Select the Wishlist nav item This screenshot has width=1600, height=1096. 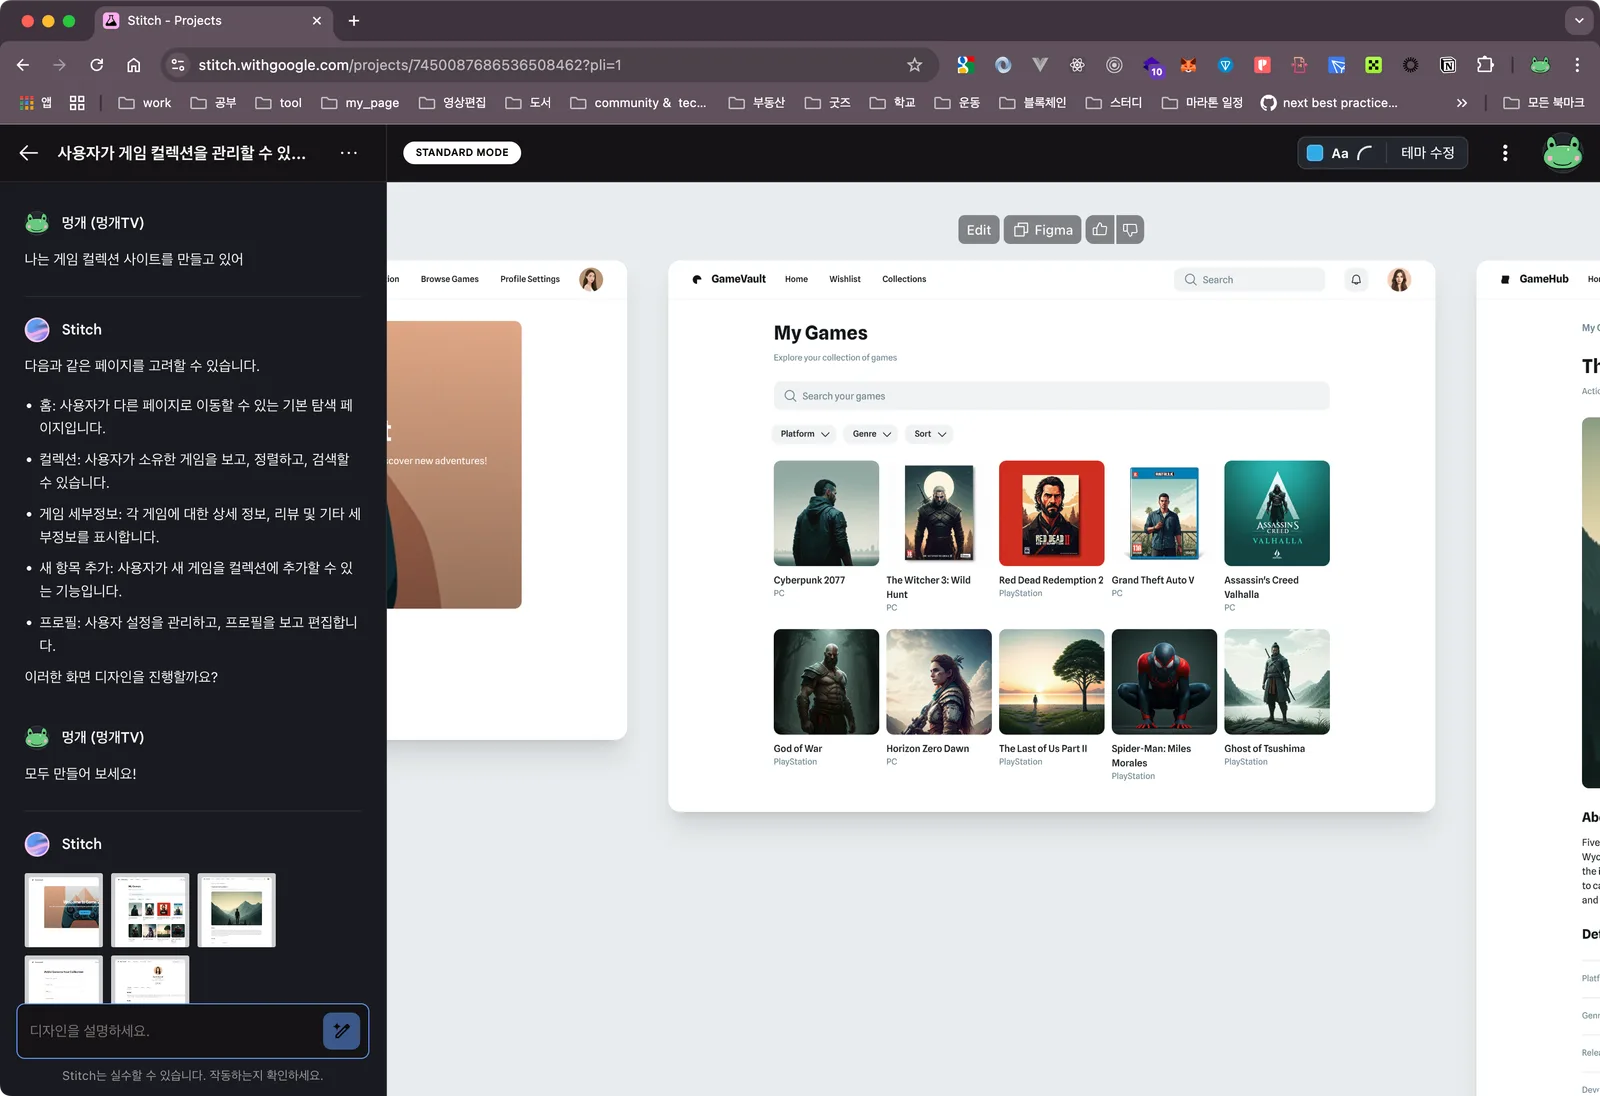pos(845,280)
